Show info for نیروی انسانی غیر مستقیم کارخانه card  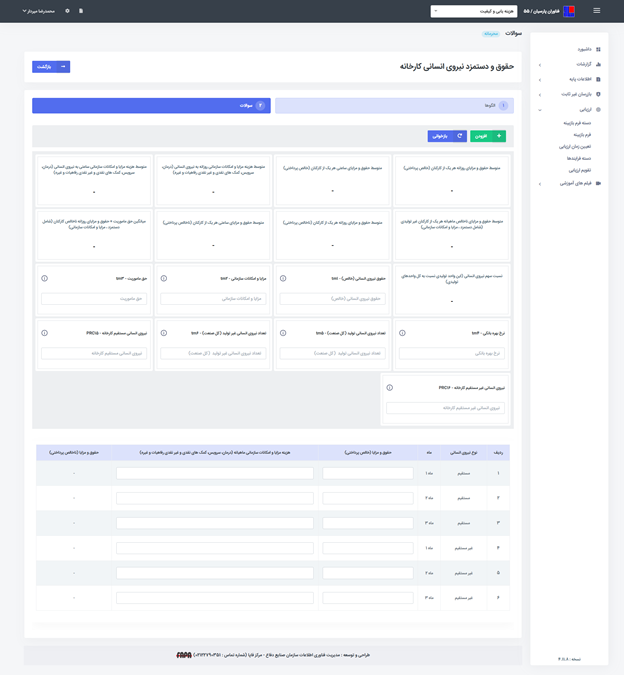(x=389, y=387)
